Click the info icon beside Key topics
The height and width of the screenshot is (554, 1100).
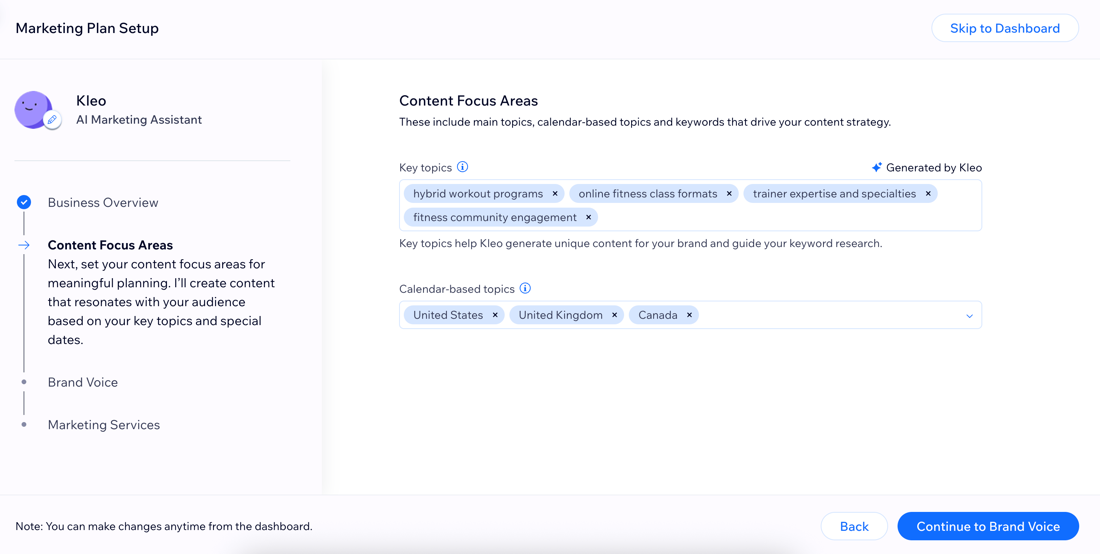(x=462, y=168)
